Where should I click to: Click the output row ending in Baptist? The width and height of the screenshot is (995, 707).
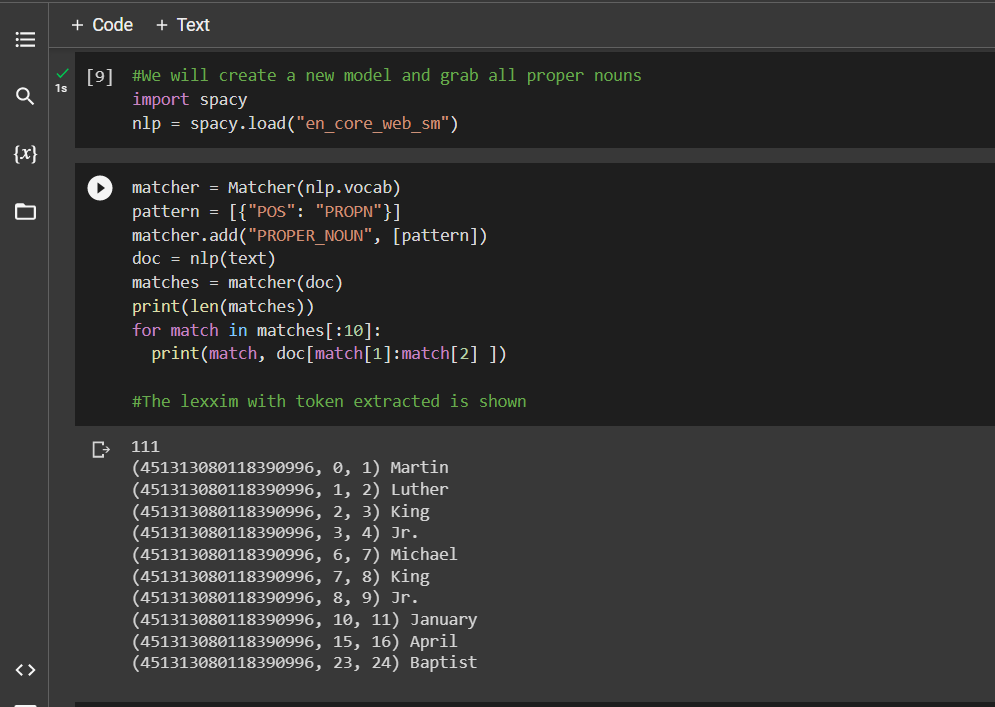[304, 663]
